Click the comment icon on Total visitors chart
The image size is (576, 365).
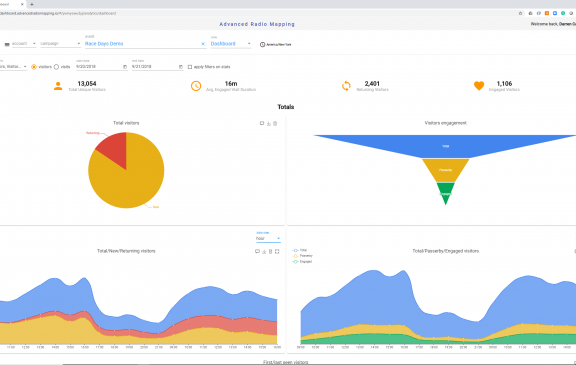coord(262,123)
